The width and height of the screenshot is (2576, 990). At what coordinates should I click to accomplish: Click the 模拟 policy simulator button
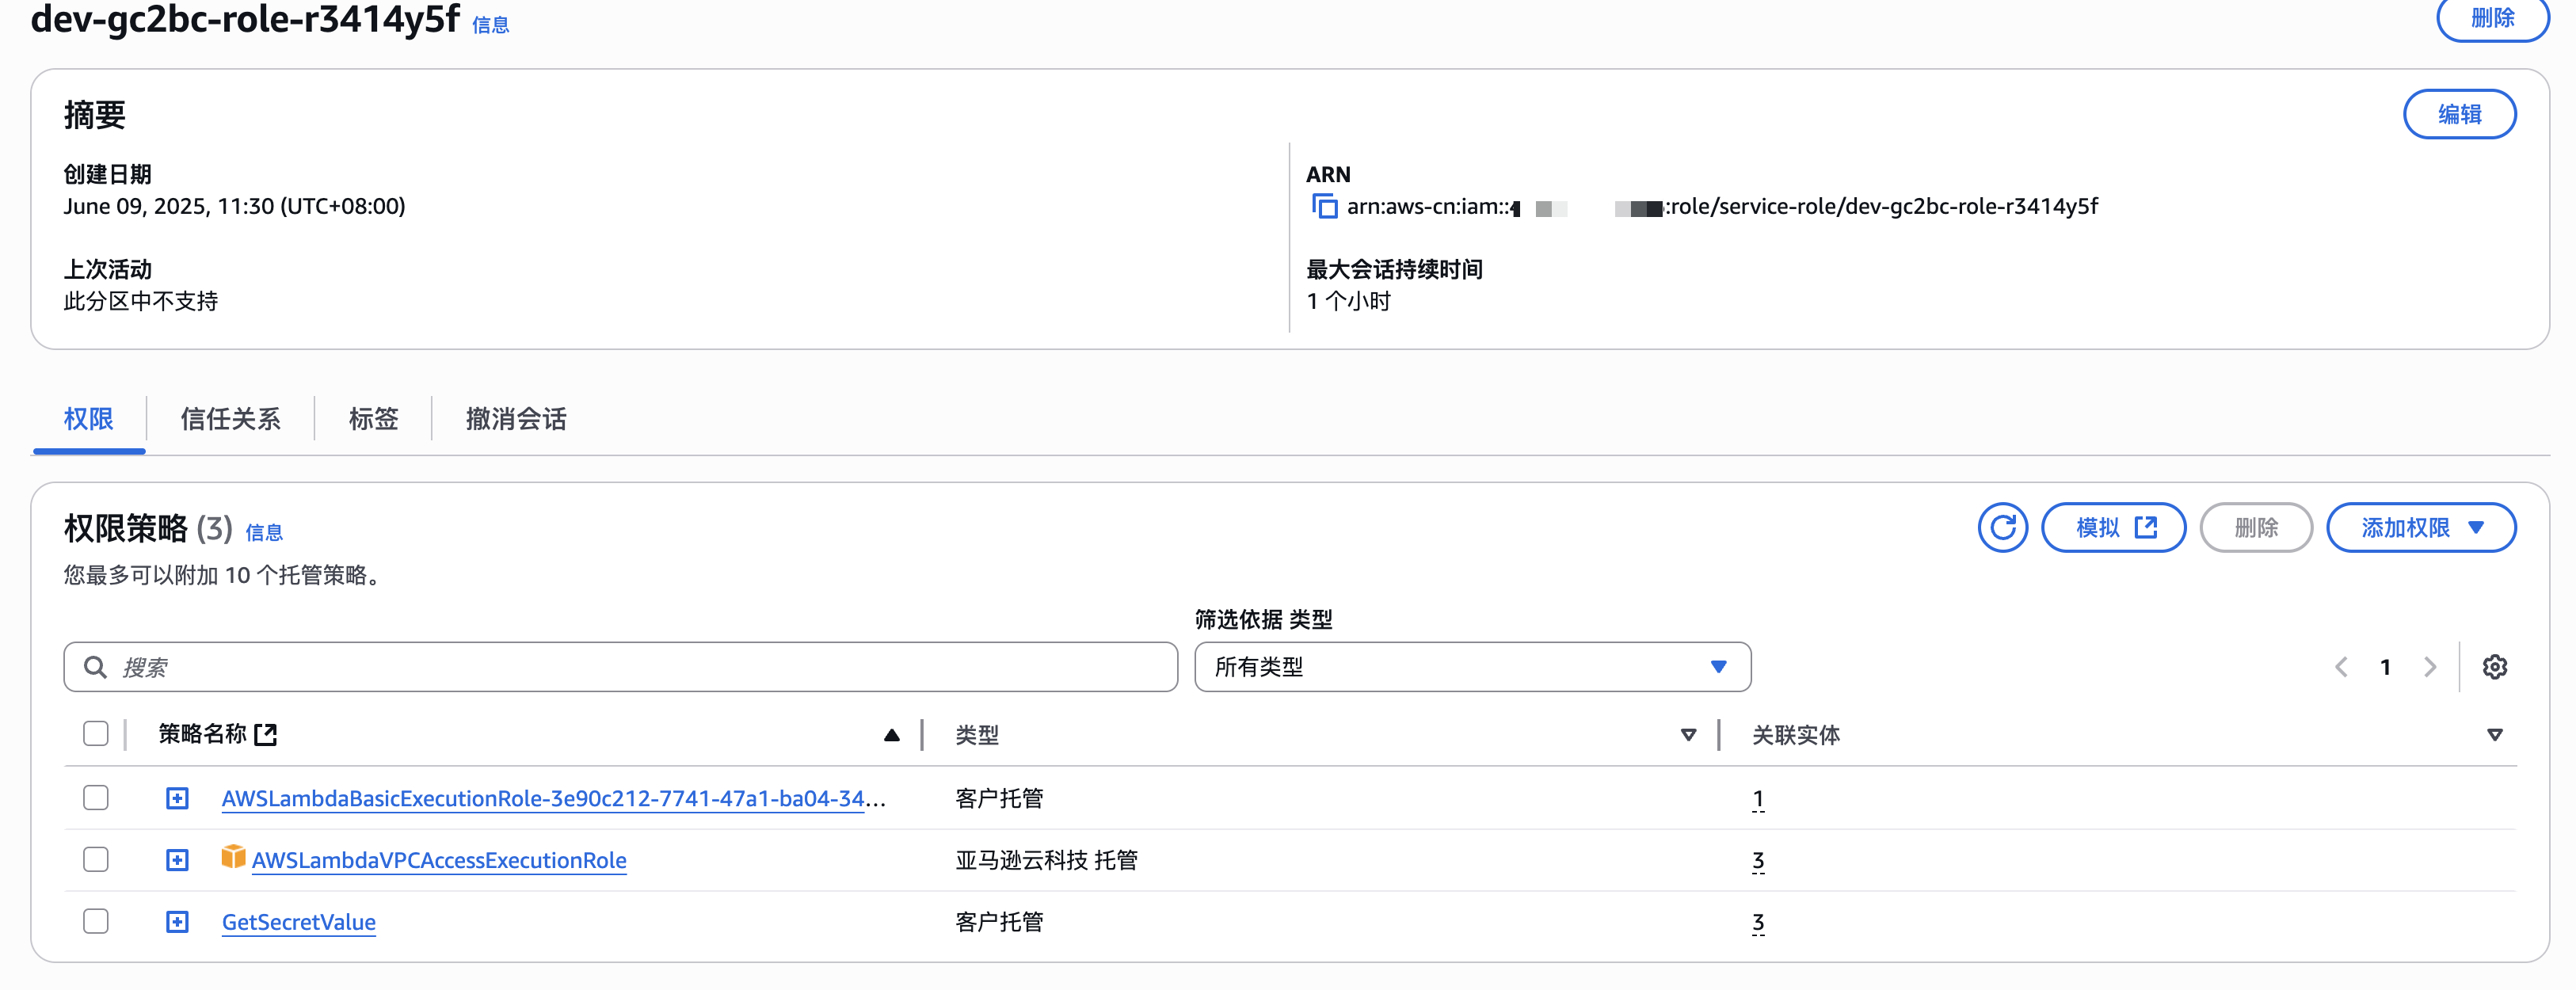click(x=2113, y=527)
